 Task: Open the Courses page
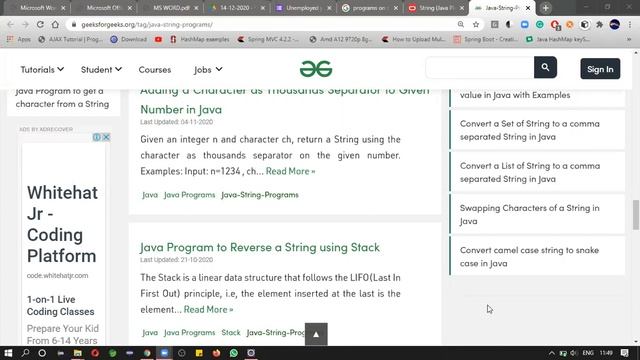click(x=155, y=69)
